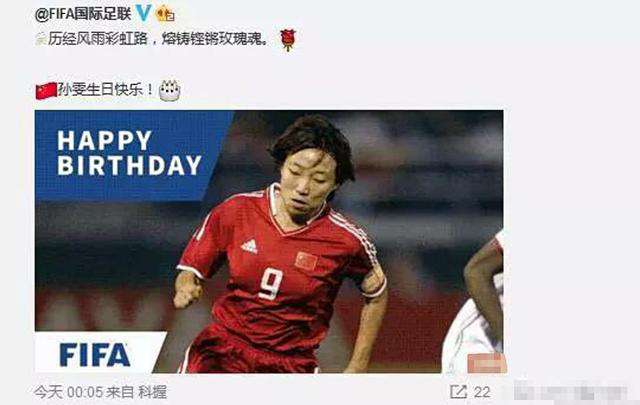Click the birthday cake emoji
The width and height of the screenshot is (640, 405).
[x=169, y=90]
